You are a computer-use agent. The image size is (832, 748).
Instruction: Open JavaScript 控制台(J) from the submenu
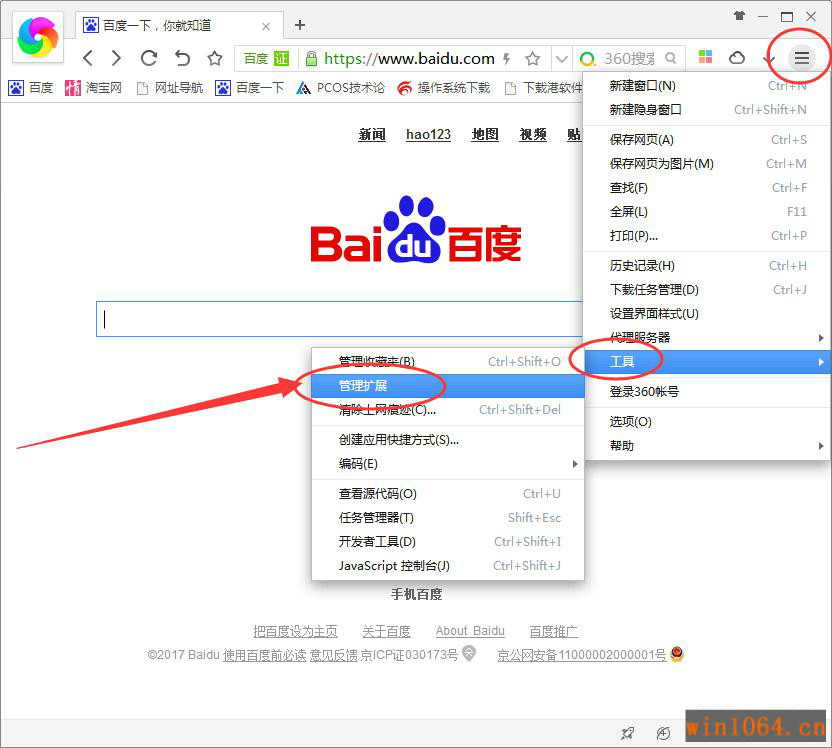[x=448, y=566]
